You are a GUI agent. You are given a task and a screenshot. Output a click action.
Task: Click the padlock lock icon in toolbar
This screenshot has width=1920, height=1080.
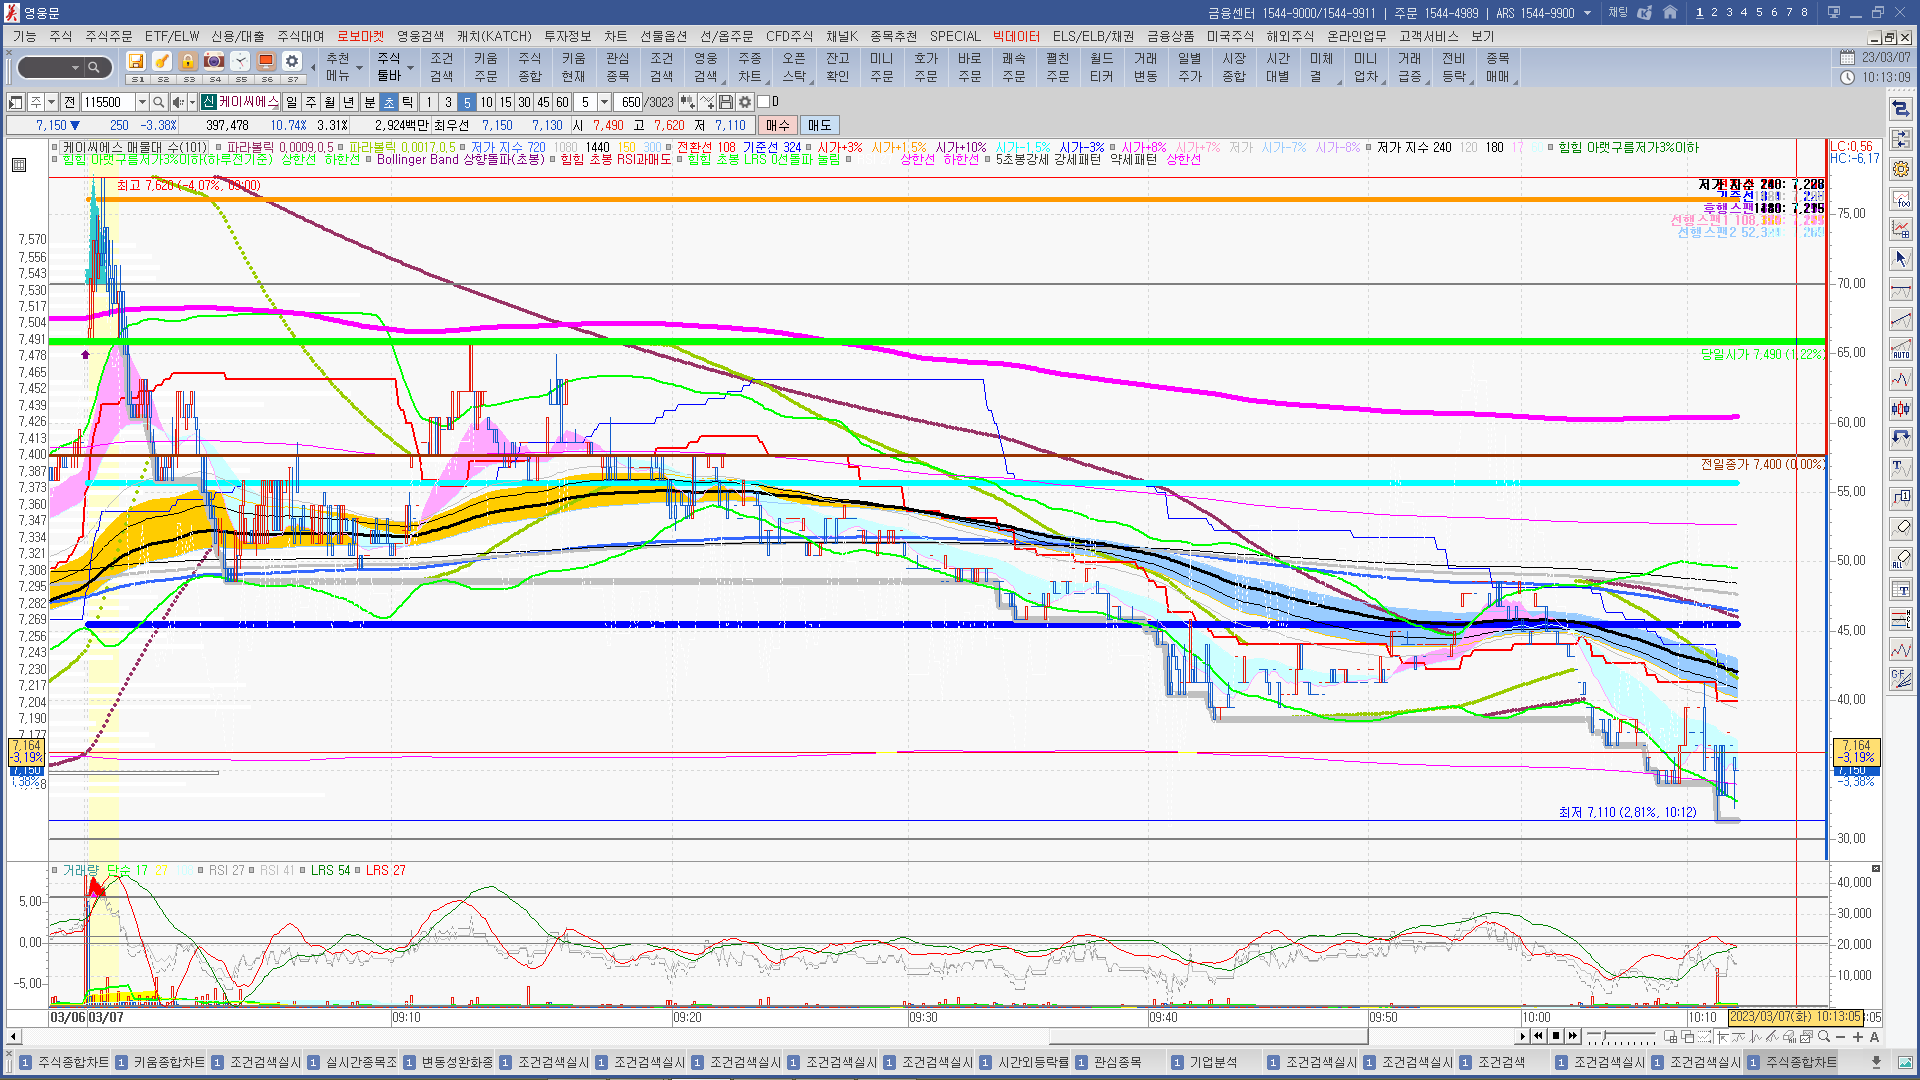tap(187, 62)
